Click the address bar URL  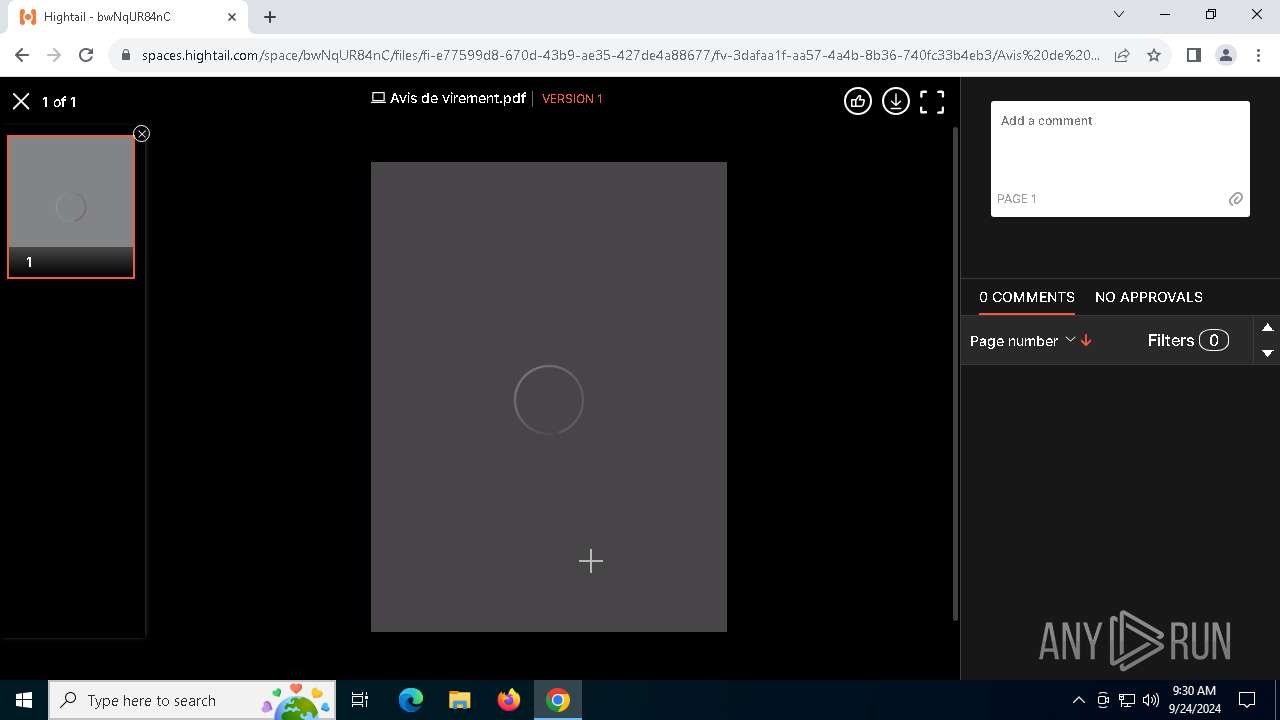[620, 56]
